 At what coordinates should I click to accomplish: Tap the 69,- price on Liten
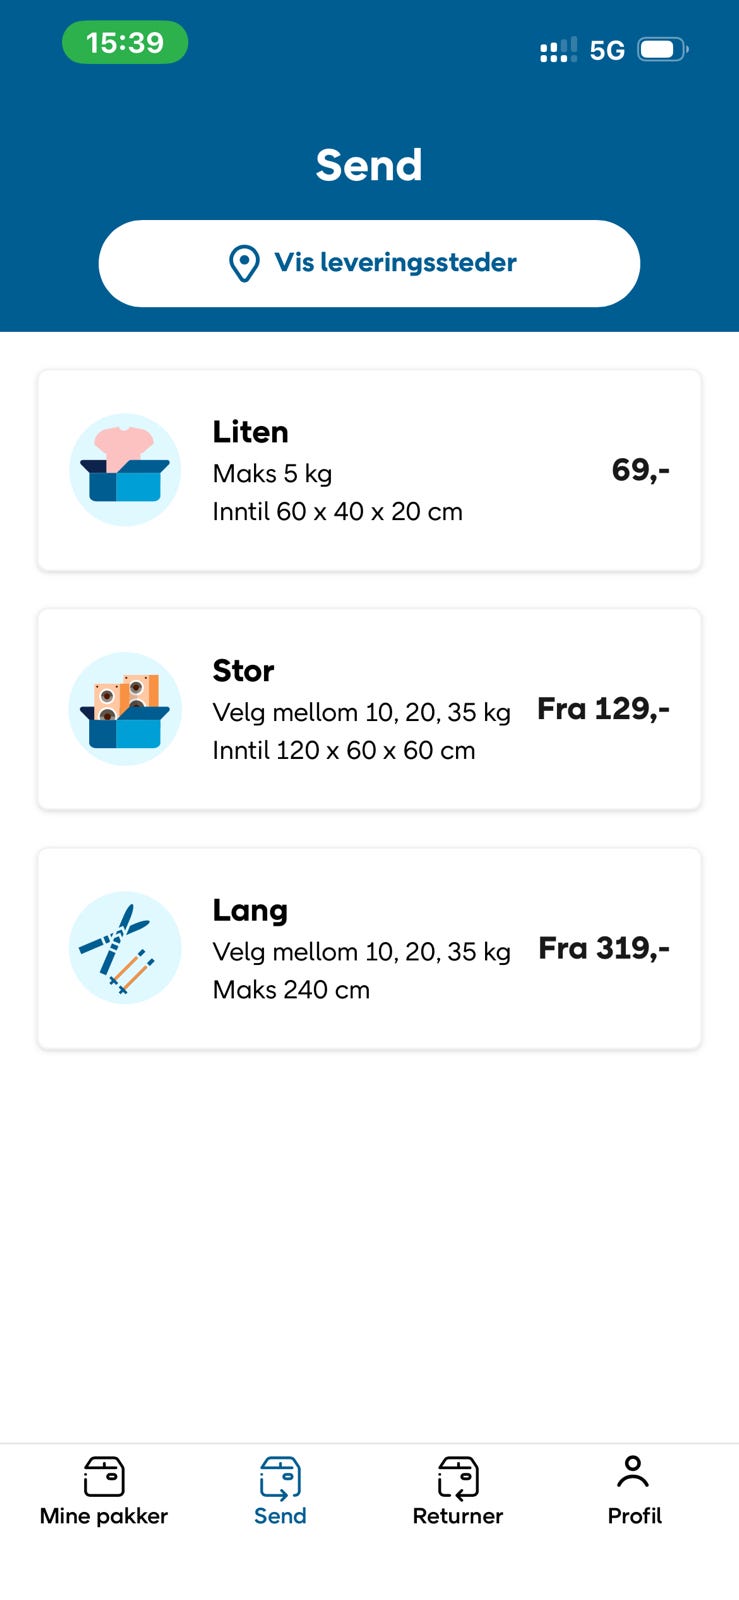(641, 470)
